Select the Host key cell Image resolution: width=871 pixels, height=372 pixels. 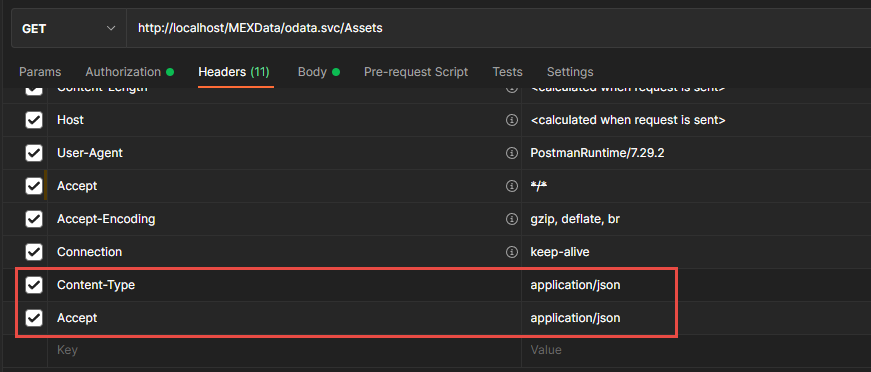284,120
